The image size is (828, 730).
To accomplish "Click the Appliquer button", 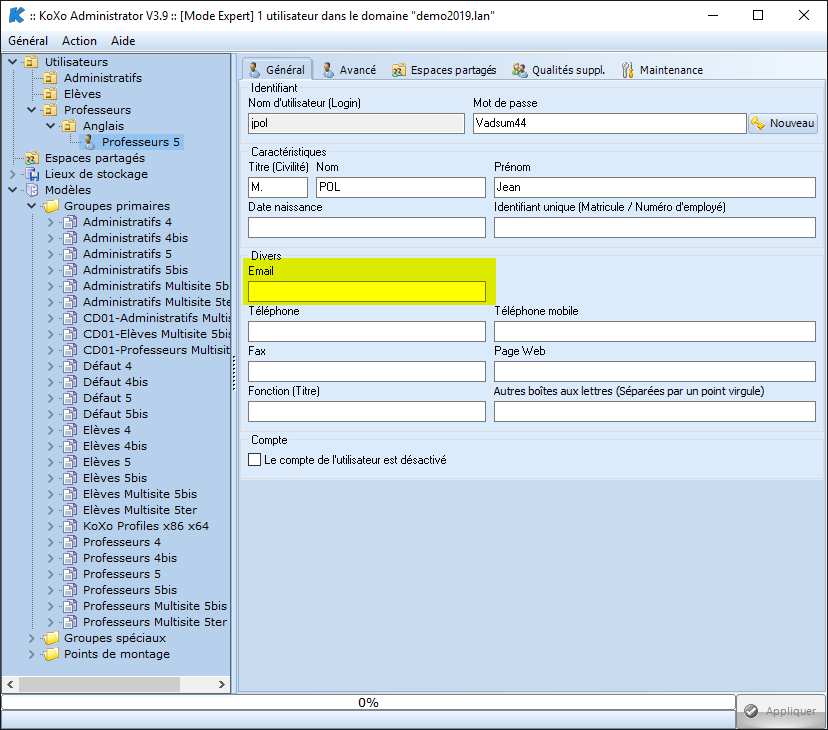I will [x=781, y=711].
